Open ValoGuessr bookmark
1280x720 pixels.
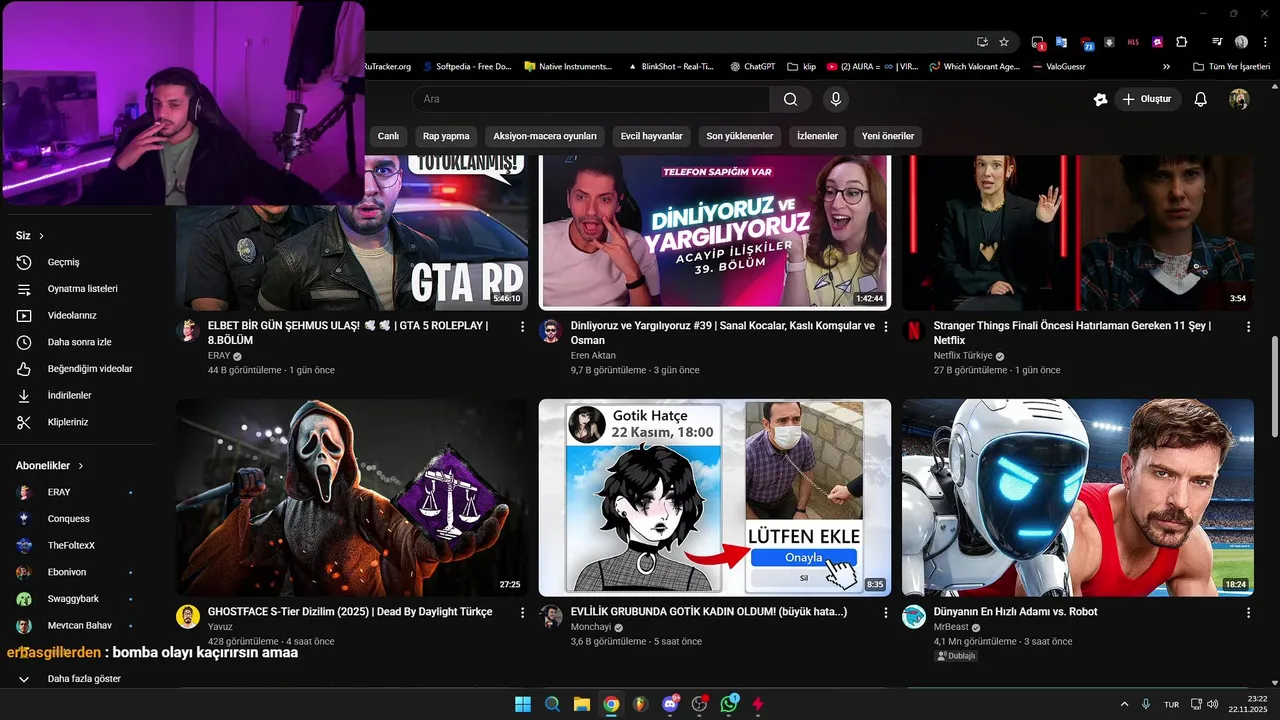(1058, 67)
